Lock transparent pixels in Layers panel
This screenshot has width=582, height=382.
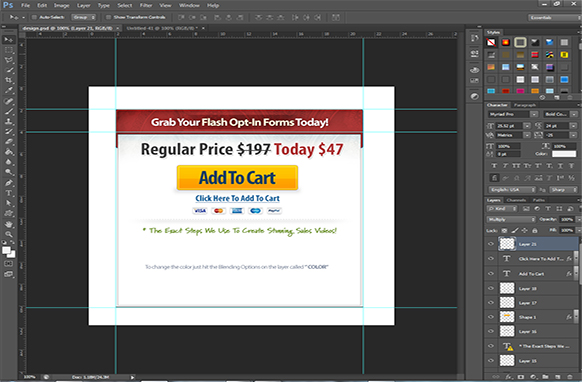(504, 231)
